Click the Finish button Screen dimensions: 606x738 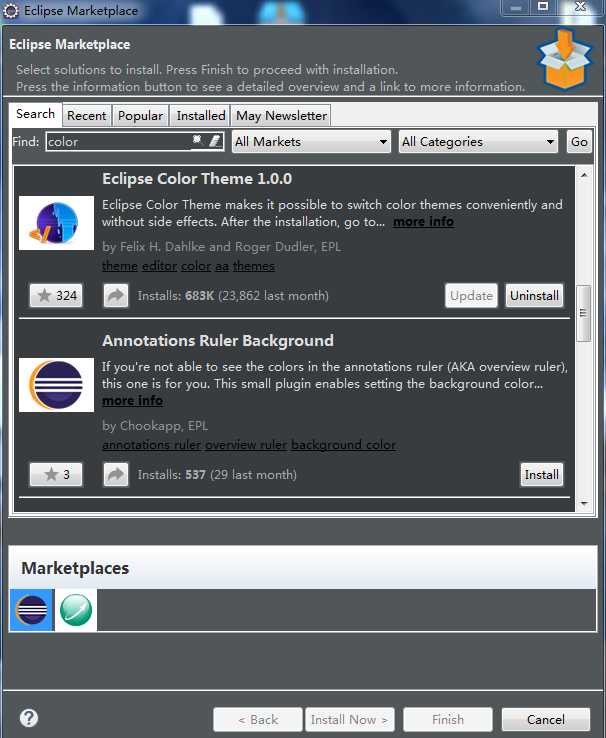tap(448, 720)
